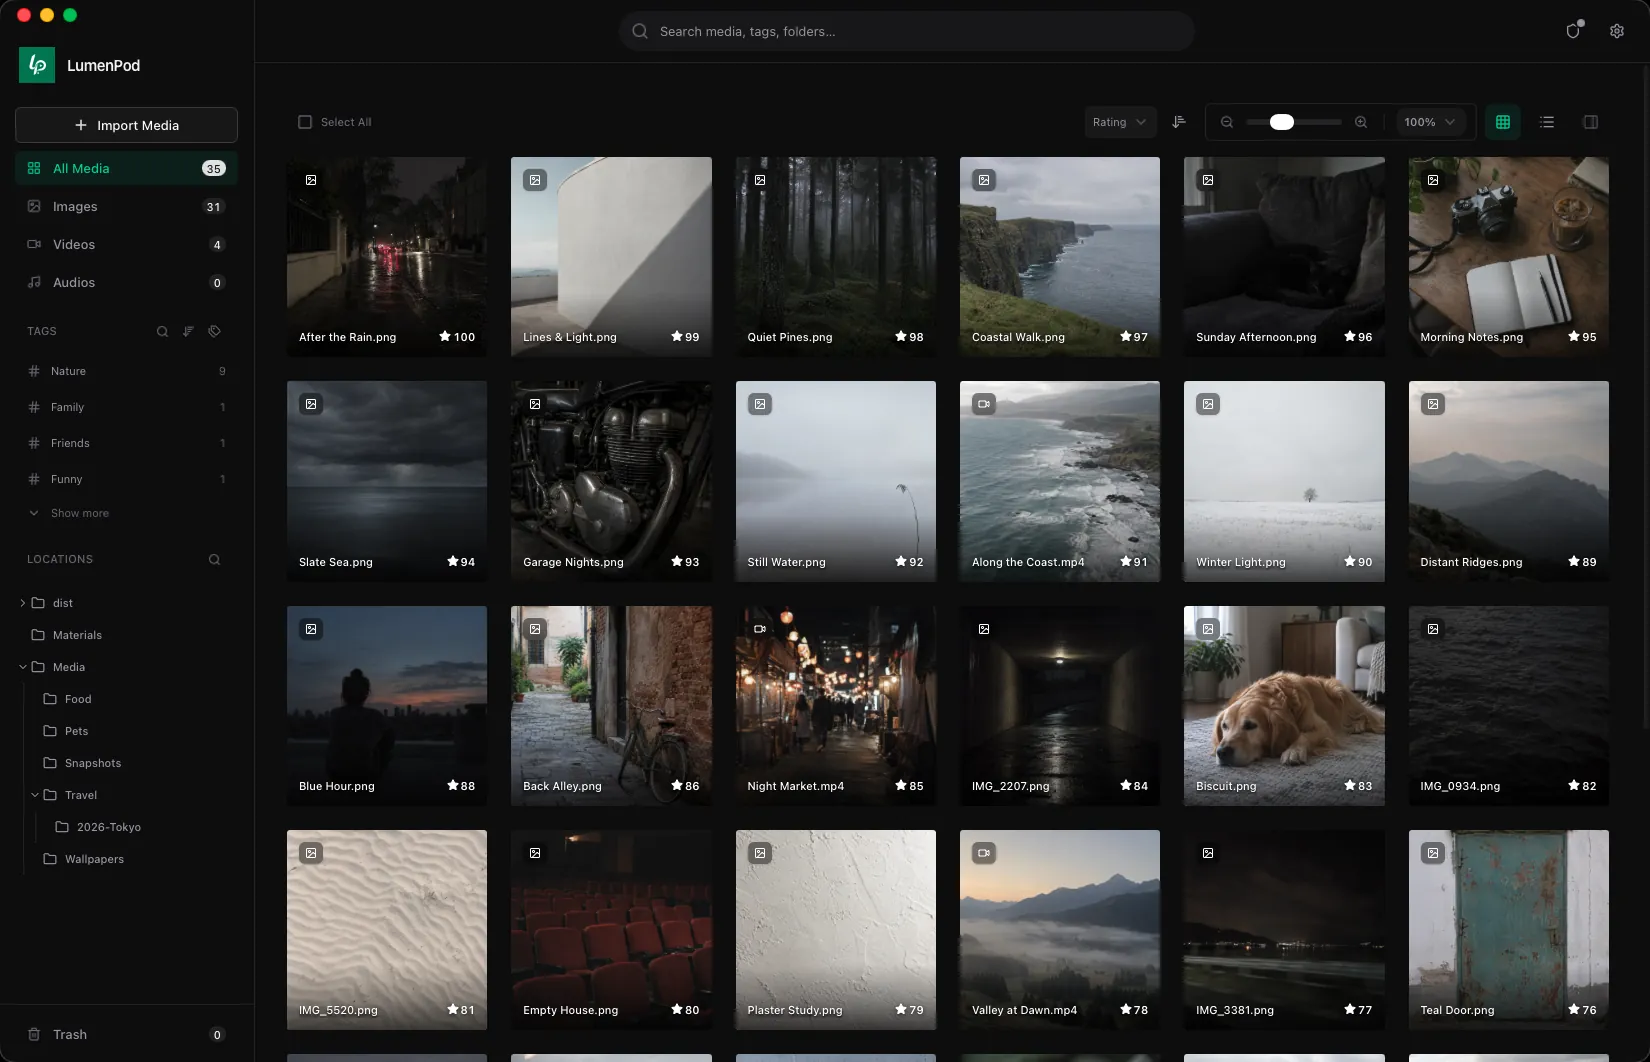Click the zoom out magnifier icon
The image size is (1650, 1062).
[1227, 122]
